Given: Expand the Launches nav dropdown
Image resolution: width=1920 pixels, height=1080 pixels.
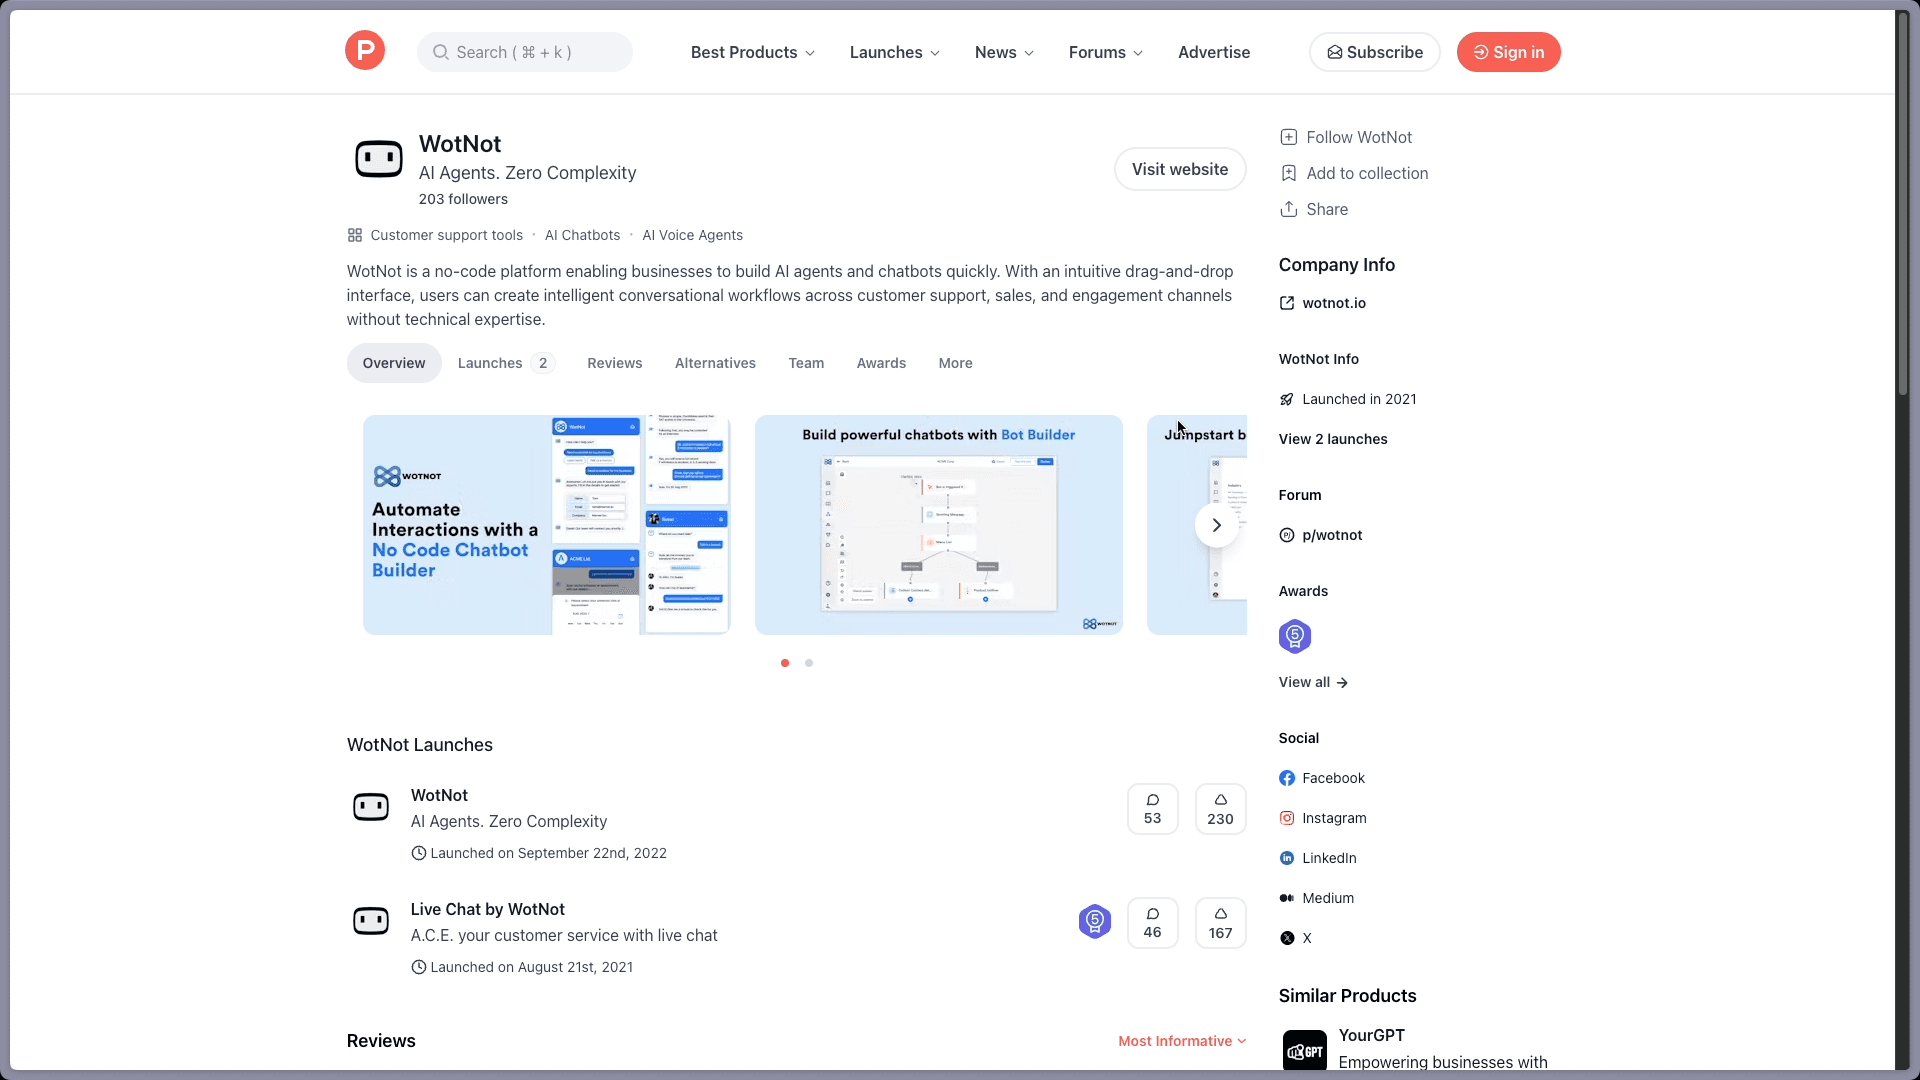Looking at the screenshot, I should coord(894,52).
